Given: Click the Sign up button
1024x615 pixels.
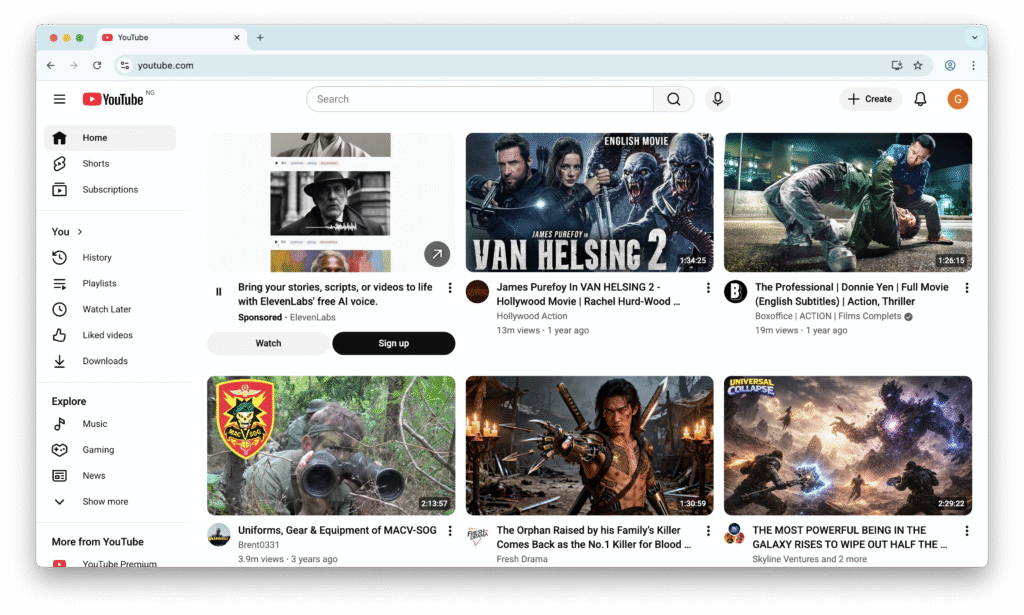Looking at the screenshot, I should click(x=393, y=344).
